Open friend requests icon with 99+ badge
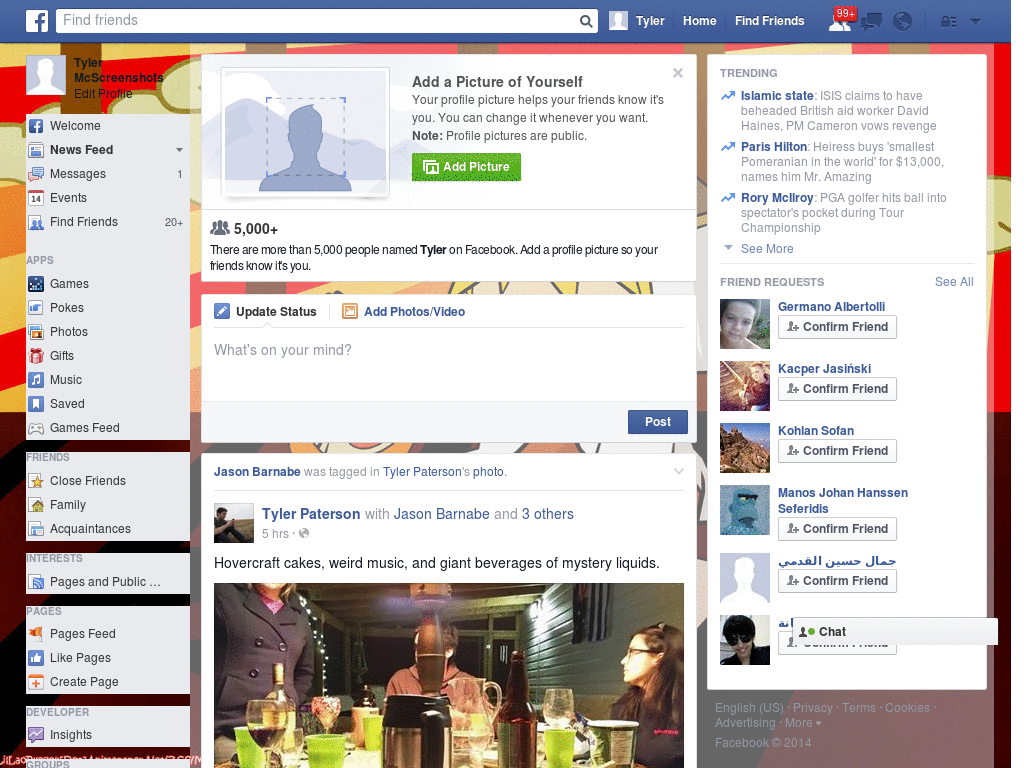The image size is (1024, 768). pos(841,20)
